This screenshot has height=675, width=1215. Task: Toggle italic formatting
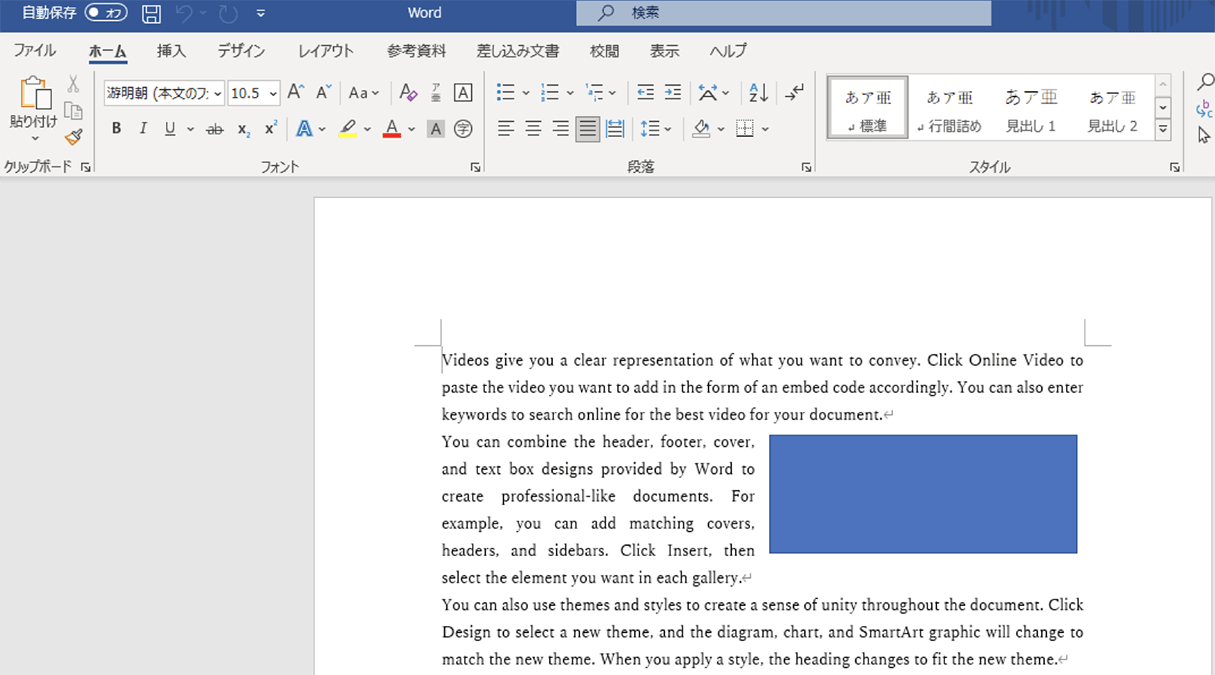[x=143, y=129]
